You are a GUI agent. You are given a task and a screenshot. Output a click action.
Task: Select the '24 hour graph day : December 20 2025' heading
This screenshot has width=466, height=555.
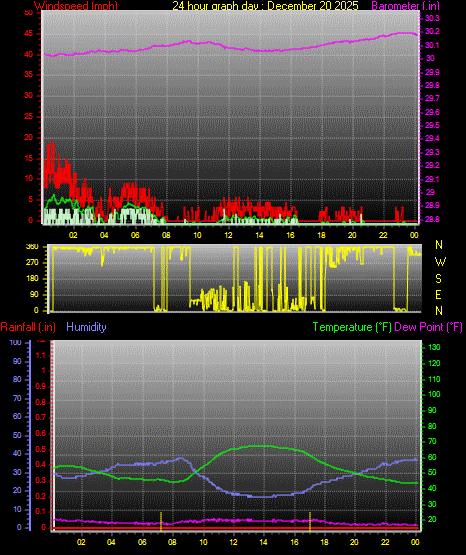(265, 5)
